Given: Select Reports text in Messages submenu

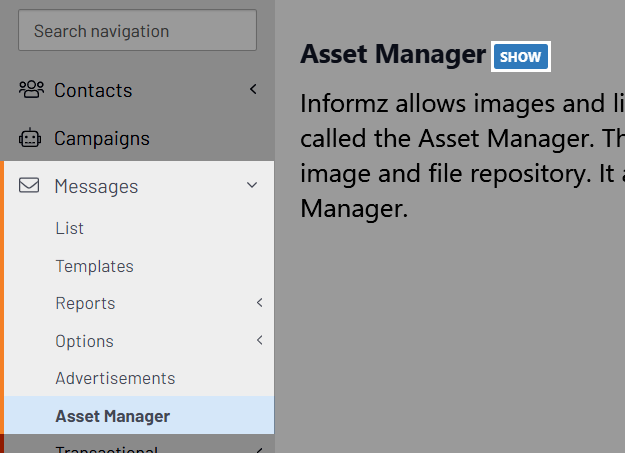Looking at the screenshot, I should point(85,303).
